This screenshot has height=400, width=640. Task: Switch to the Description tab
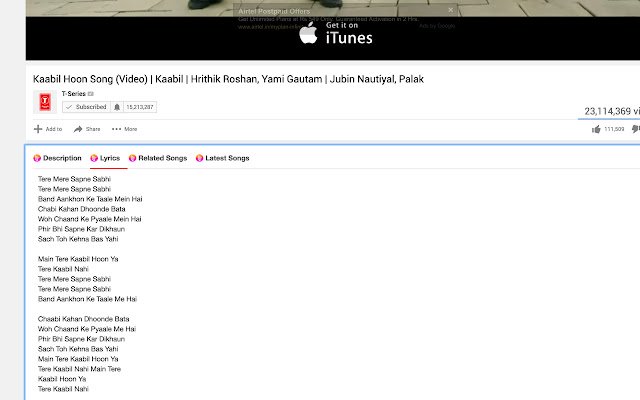tap(58, 158)
